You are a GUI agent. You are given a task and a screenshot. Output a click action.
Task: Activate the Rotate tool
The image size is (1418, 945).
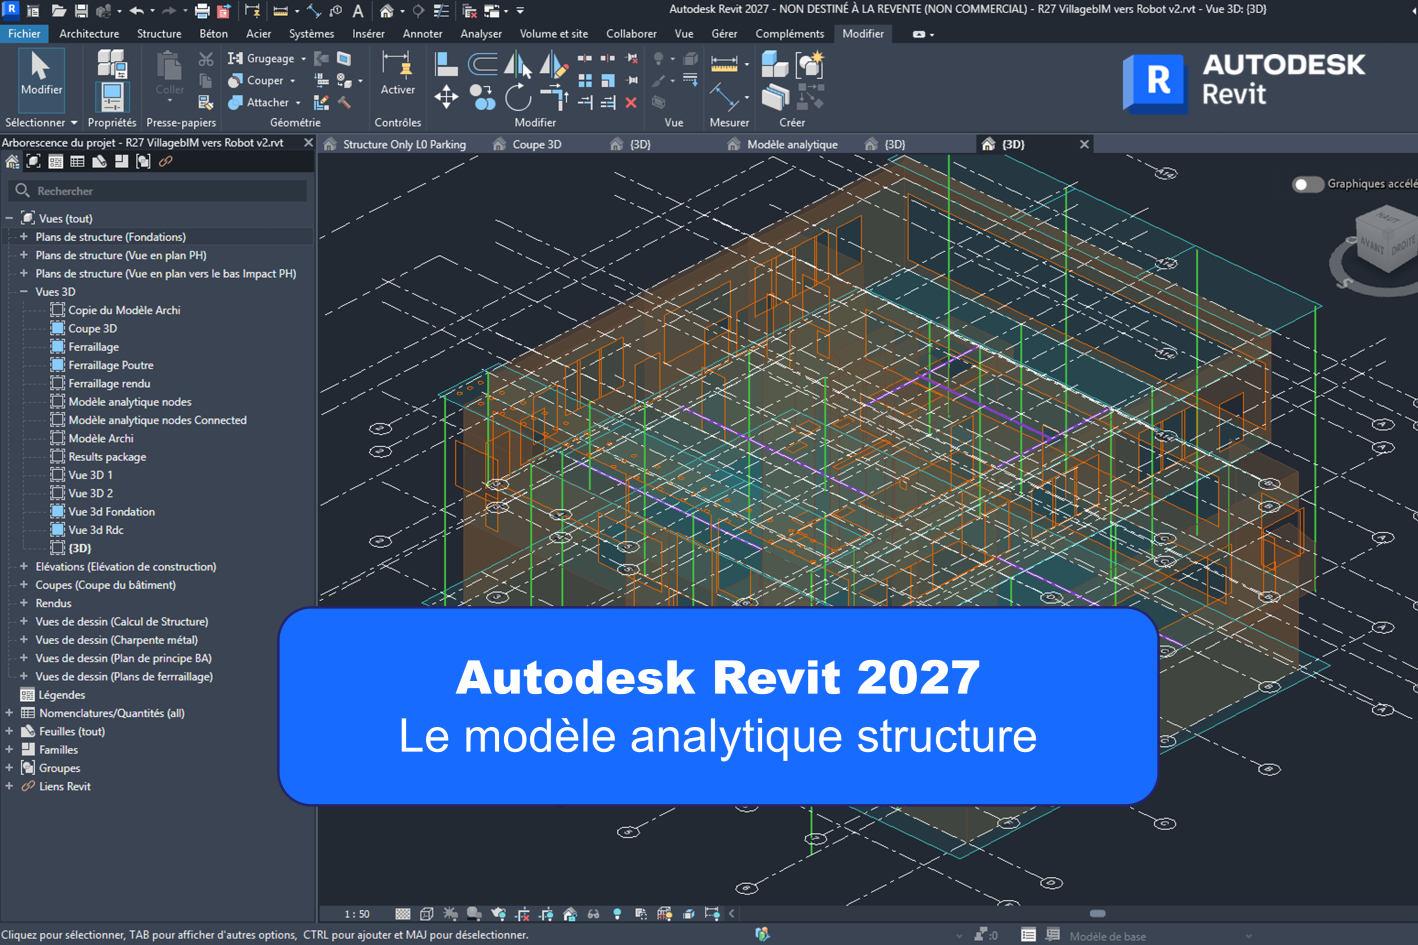(518, 97)
